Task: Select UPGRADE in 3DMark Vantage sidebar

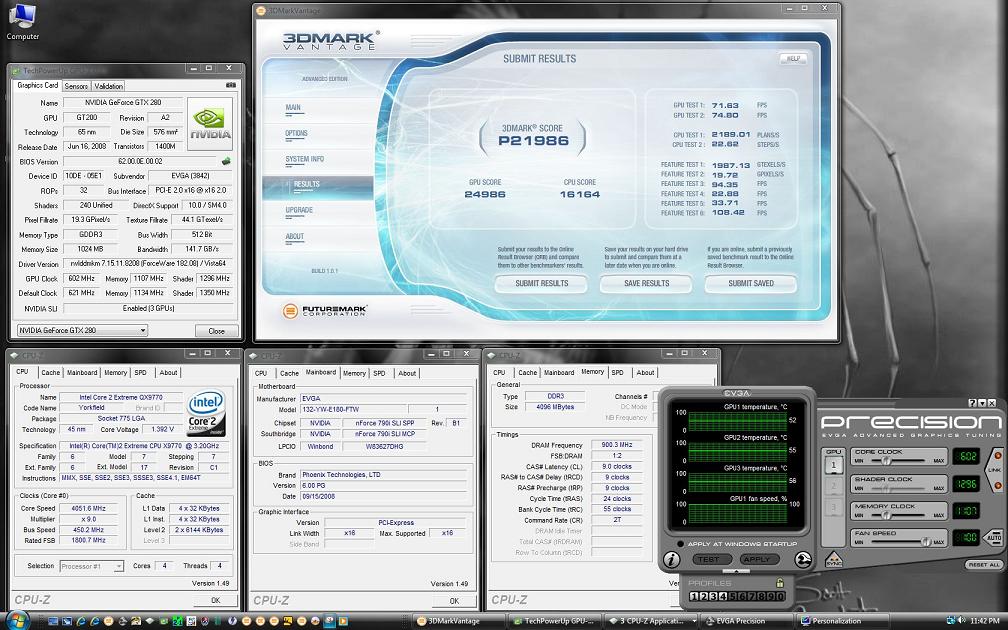Action: (299, 210)
